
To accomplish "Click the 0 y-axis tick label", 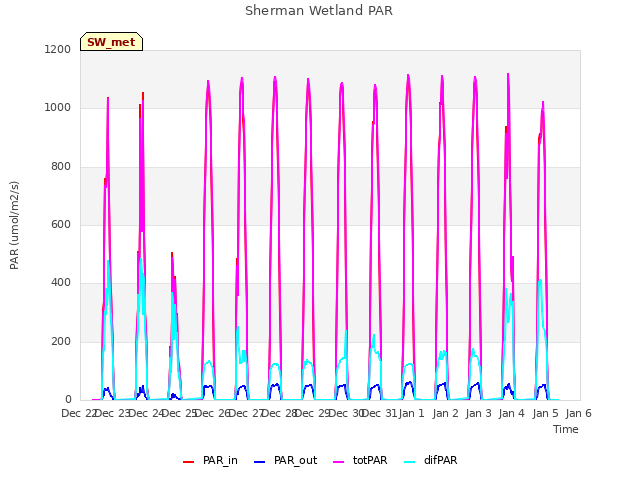I will pyautogui.click(x=68, y=400).
